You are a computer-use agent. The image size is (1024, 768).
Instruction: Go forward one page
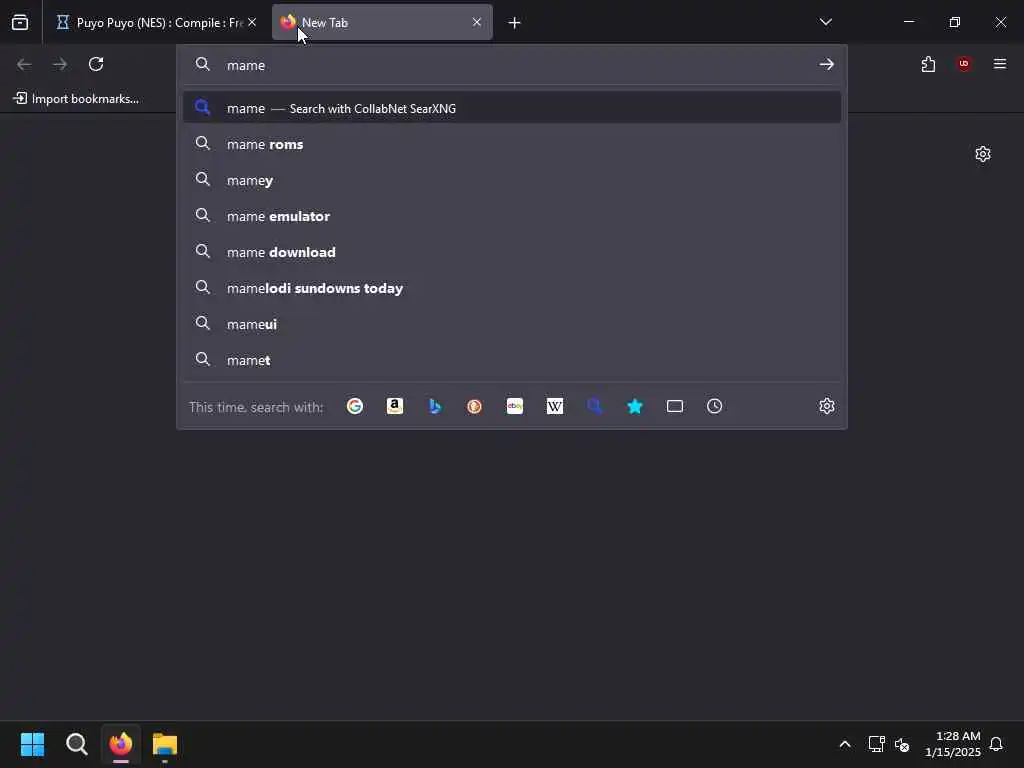click(60, 64)
